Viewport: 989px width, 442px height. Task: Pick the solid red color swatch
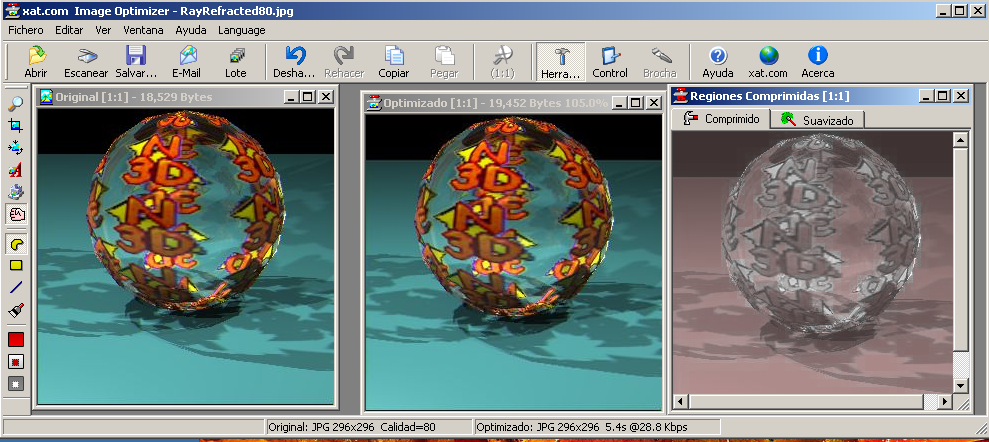pyautogui.click(x=16, y=340)
